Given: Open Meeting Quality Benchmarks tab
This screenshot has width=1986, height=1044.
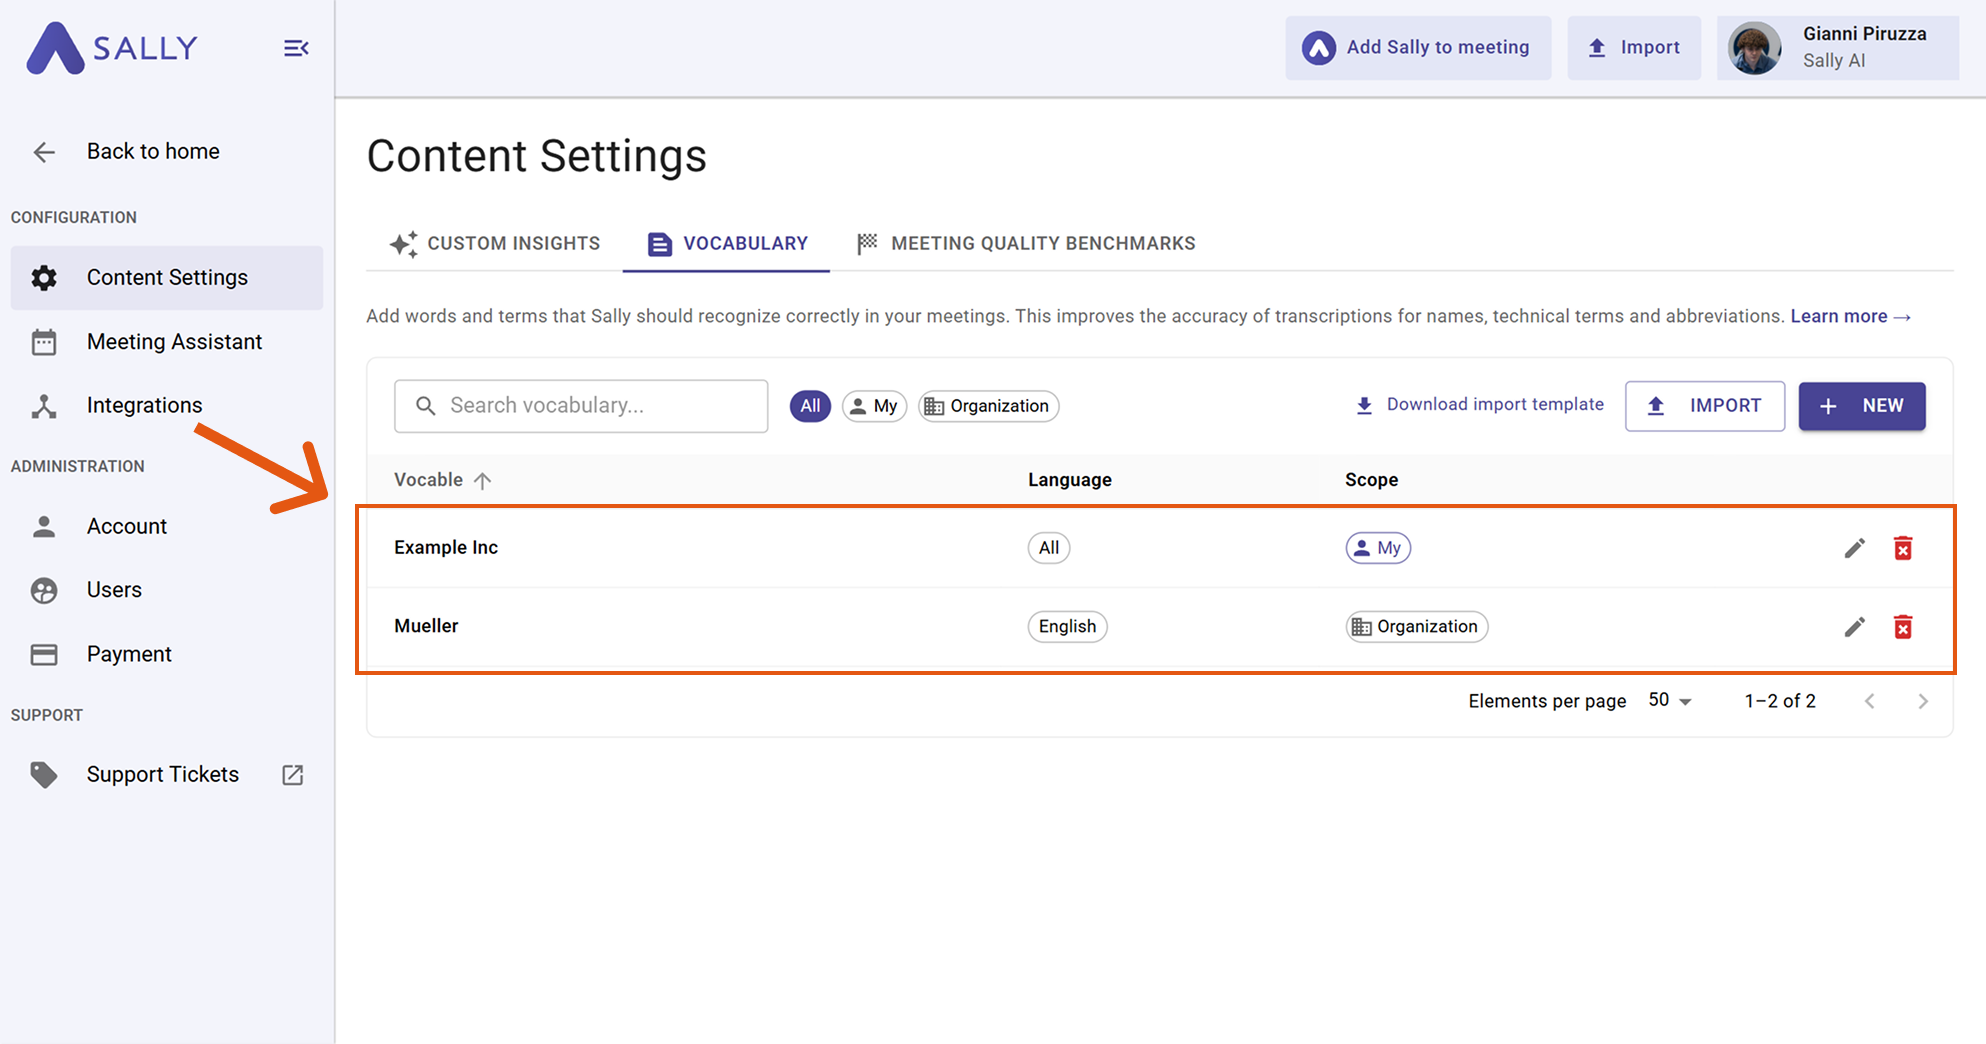Looking at the screenshot, I should pos(1026,244).
